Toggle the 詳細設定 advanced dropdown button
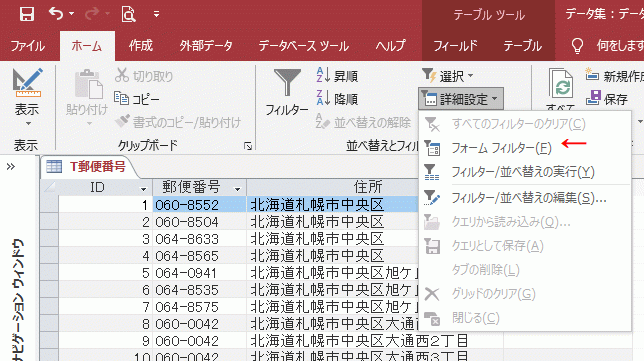The height and width of the screenshot is (361, 644). tap(461, 99)
